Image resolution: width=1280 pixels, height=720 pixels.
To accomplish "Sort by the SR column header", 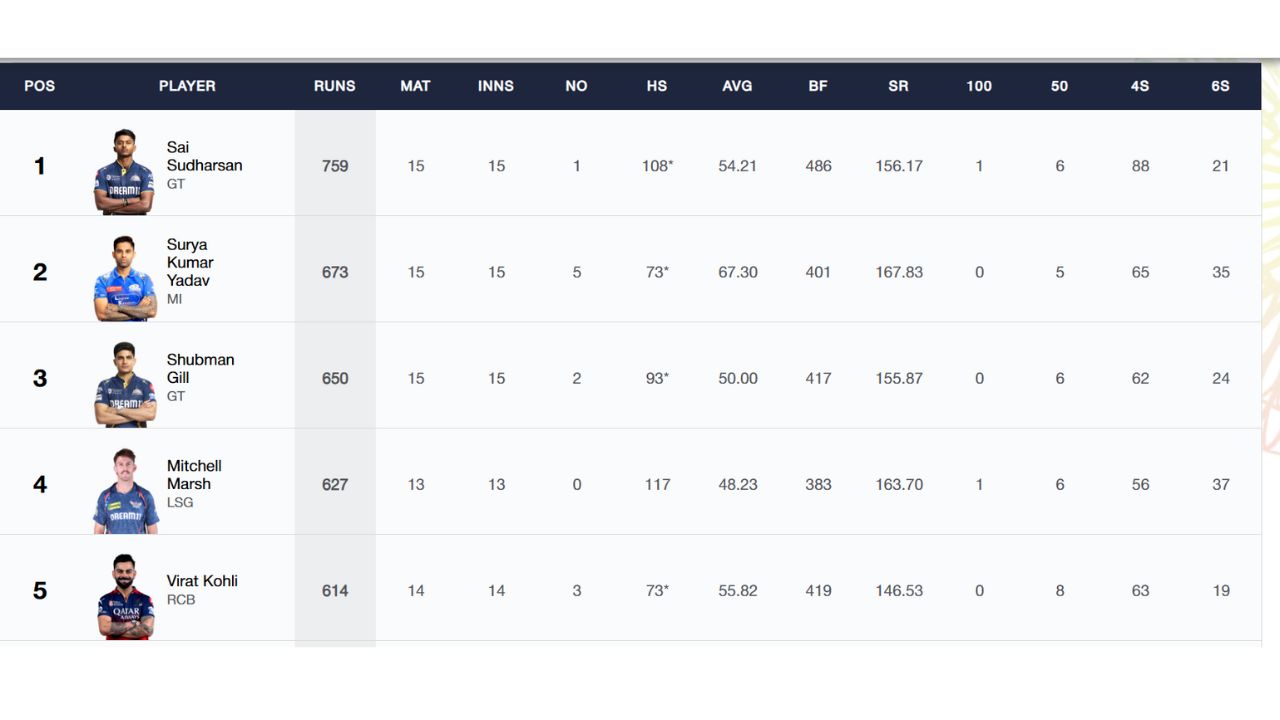I will click(x=898, y=86).
